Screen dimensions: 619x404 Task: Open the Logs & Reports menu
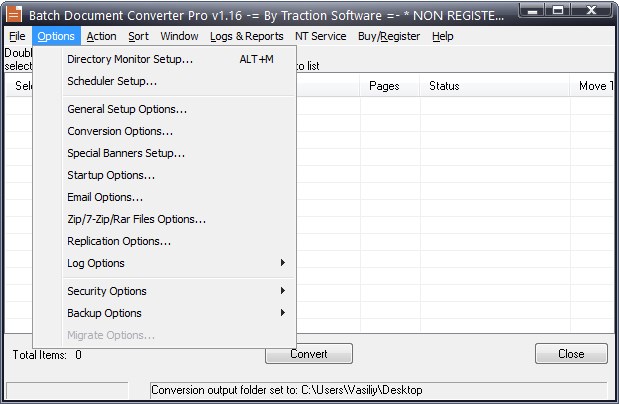tap(246, 36)
